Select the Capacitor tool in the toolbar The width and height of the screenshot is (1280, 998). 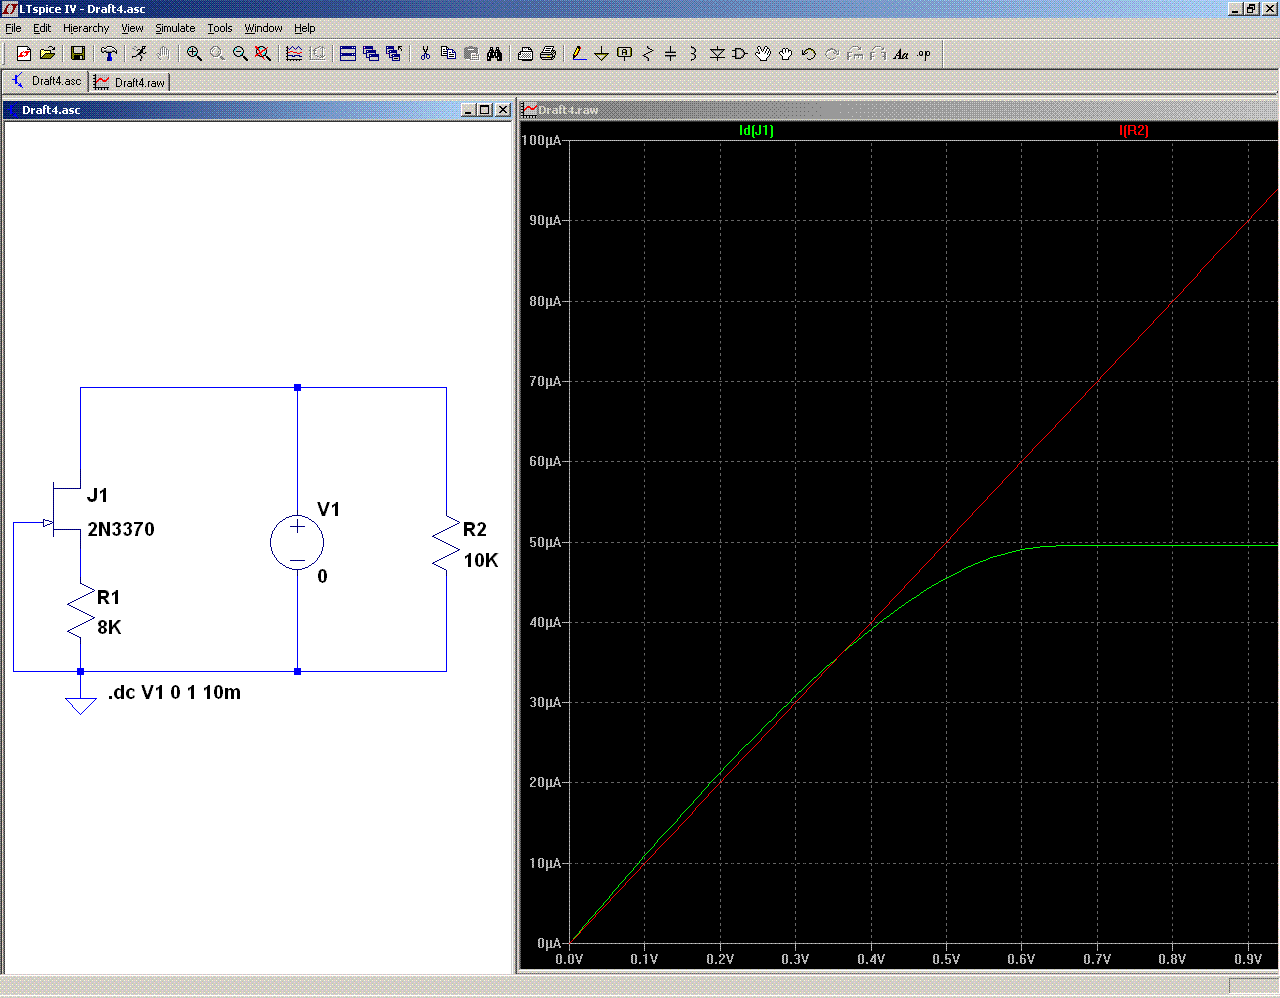[x=670, y=54]
